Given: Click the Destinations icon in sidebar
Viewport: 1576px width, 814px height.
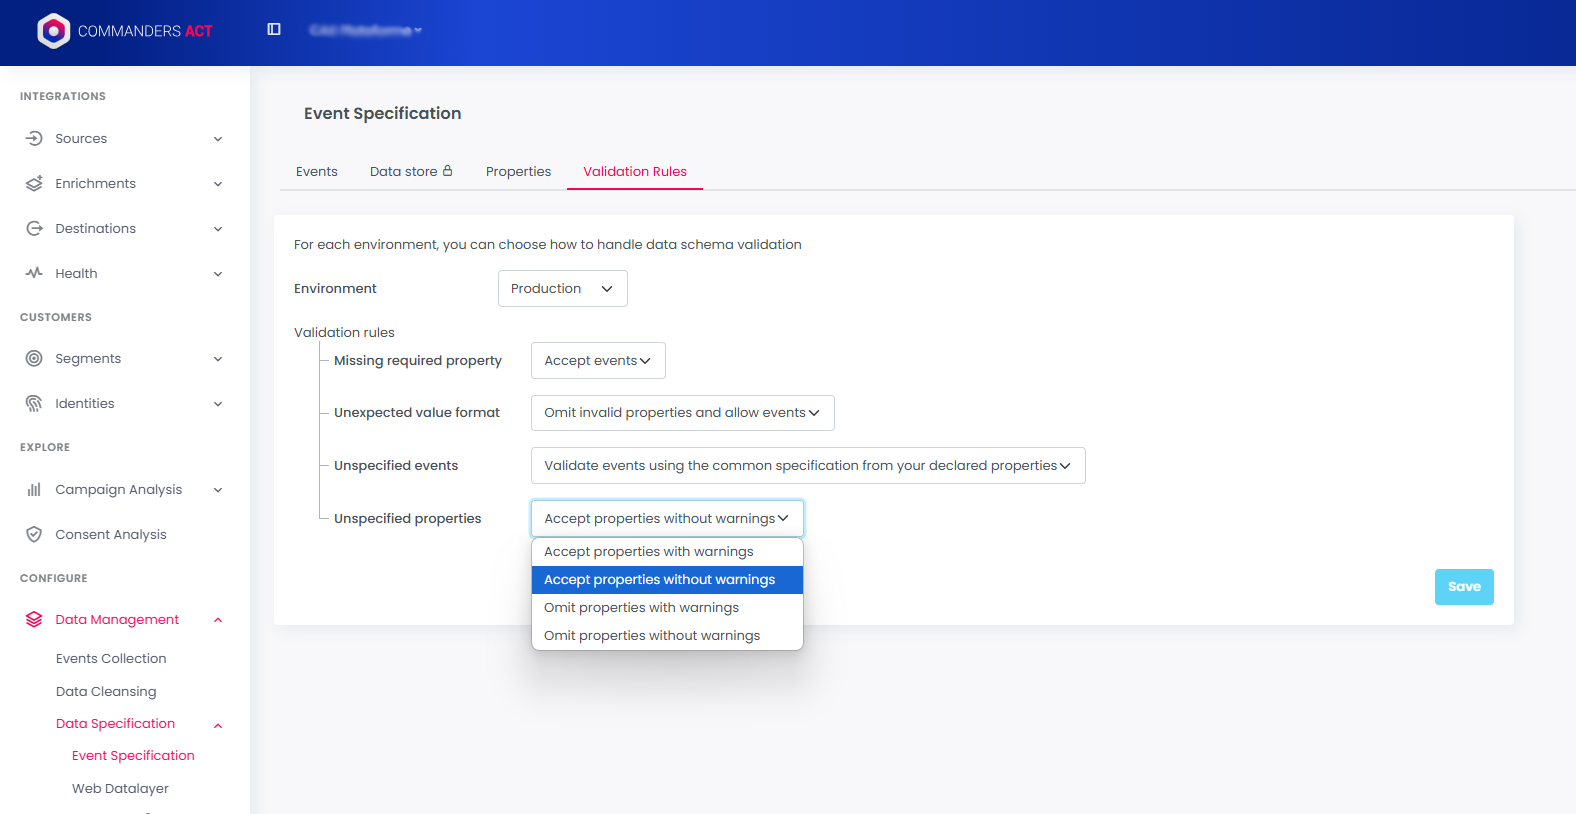Looking at the screenshot, I should tap(34, 229).
